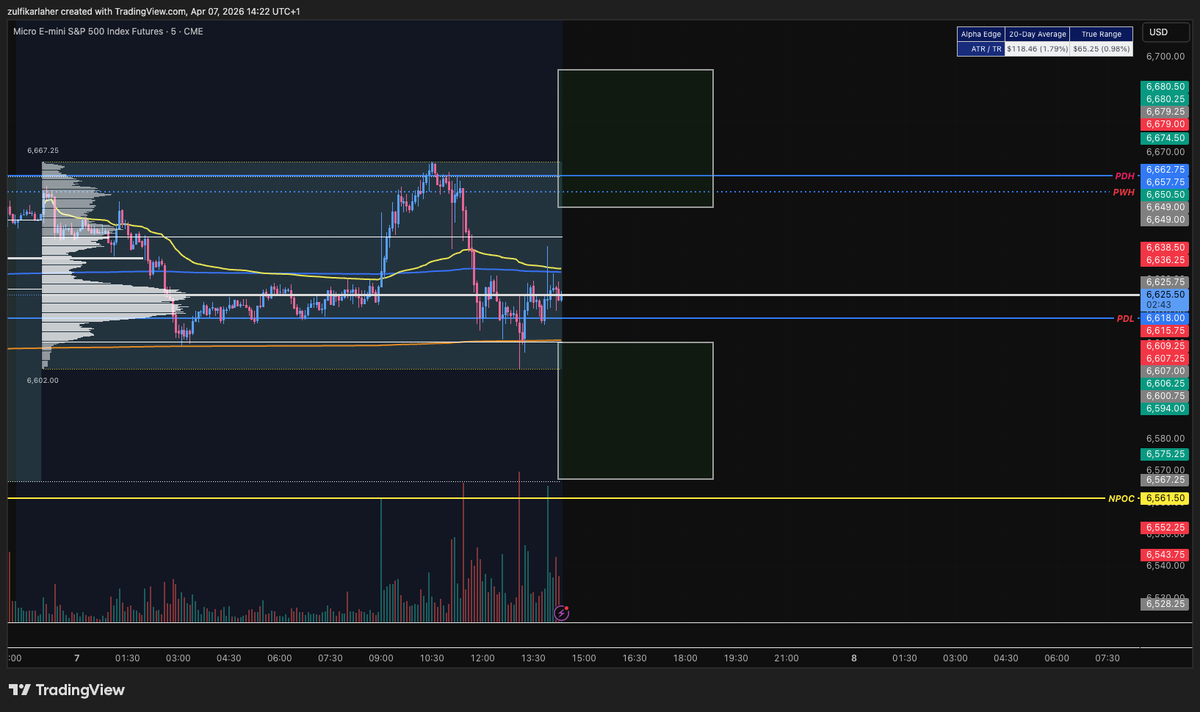The image size is (1200, 712).
Task: Select the lower green projection box
Action: click(x=635, y=410)
